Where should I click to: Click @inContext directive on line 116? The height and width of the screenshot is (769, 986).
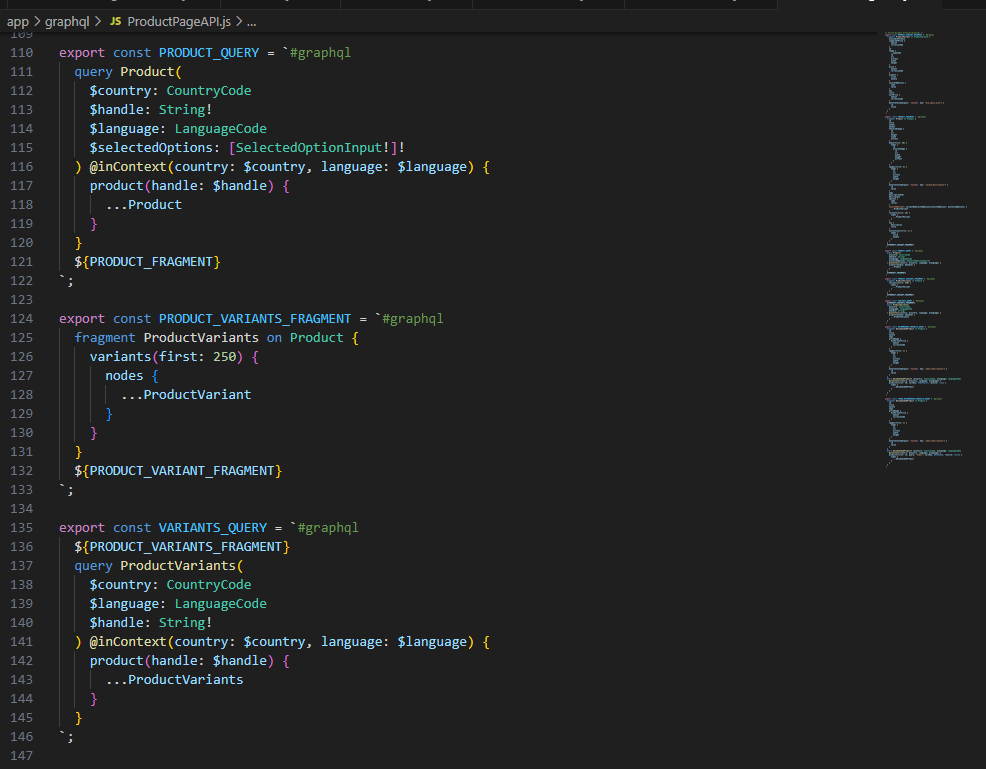(x=128, y=167)
